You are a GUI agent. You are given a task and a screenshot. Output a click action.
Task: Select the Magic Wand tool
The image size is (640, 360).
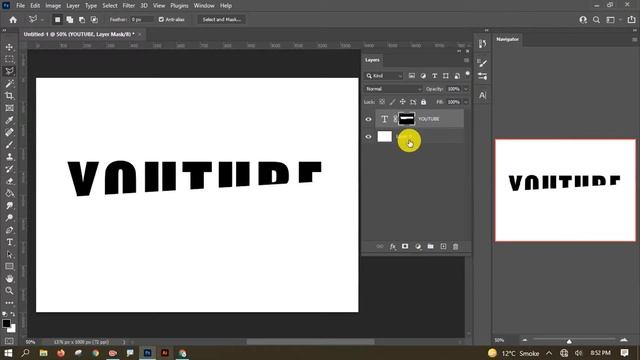pyautogui.click(x=9, y=84)
